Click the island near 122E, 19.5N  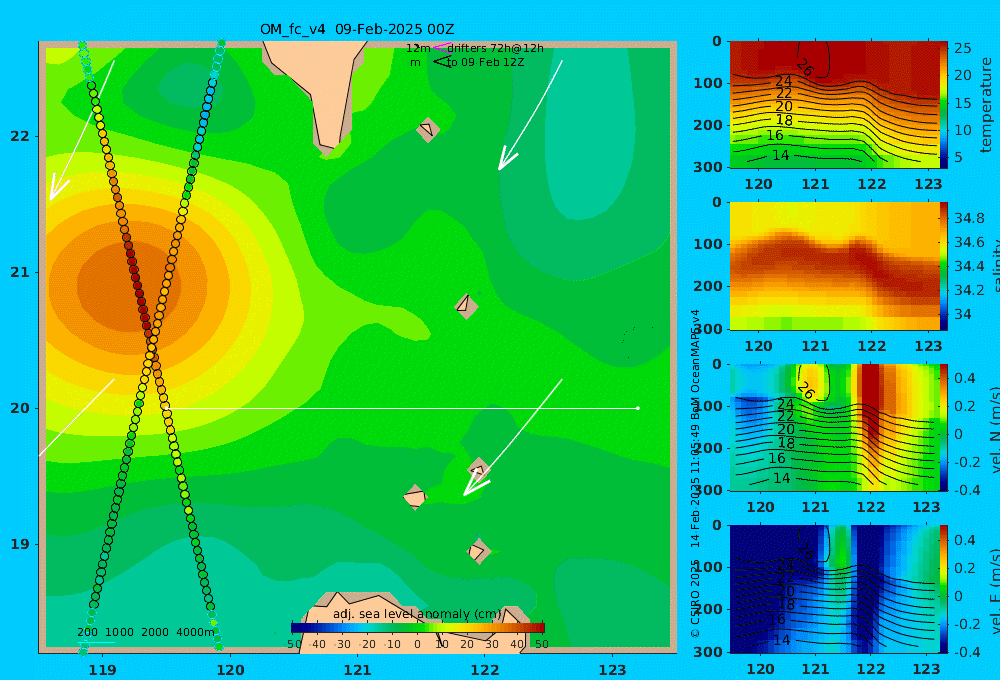478,470
